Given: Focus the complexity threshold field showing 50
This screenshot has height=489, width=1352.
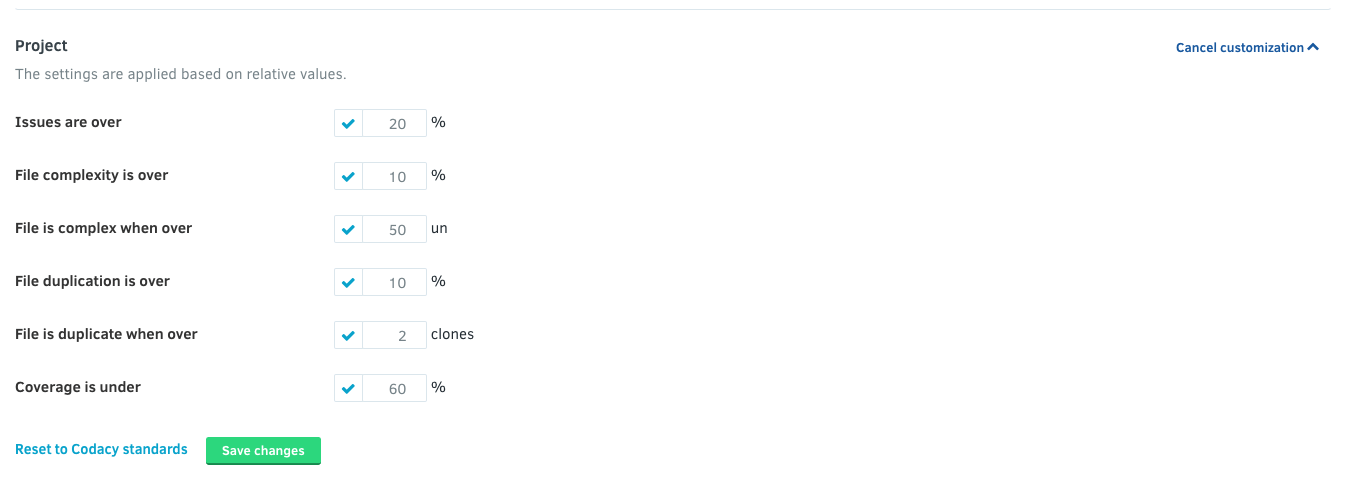Looking at the screenshot, I should tap(394, 230).
